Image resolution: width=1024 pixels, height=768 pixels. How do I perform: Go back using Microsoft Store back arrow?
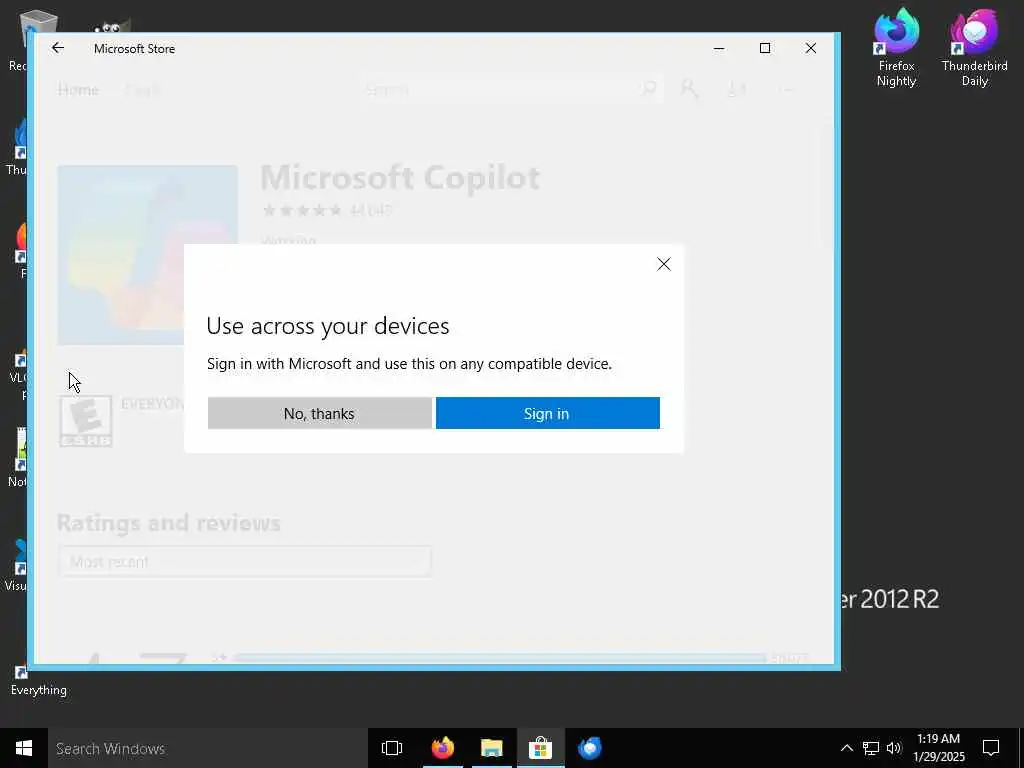(58, 48)
